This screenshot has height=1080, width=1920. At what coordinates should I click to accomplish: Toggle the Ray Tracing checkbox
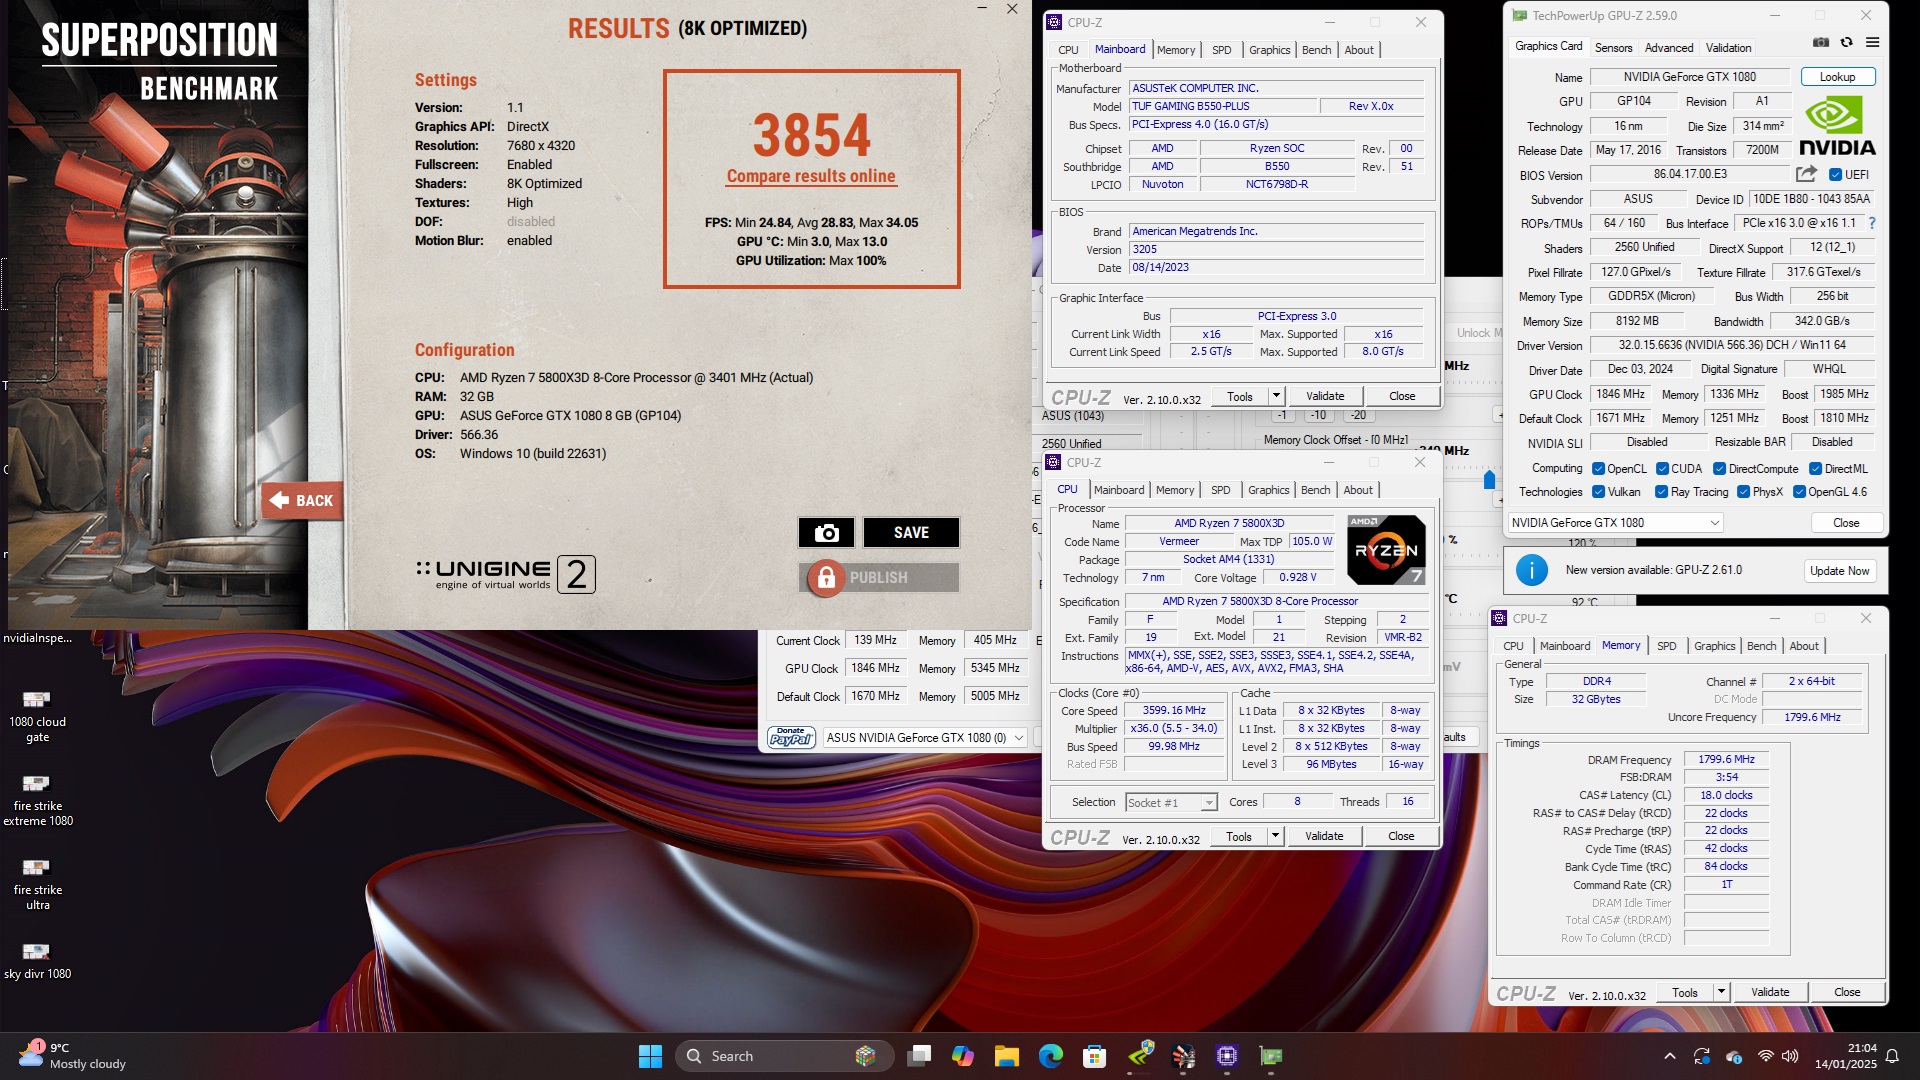tap(1661, 491)
